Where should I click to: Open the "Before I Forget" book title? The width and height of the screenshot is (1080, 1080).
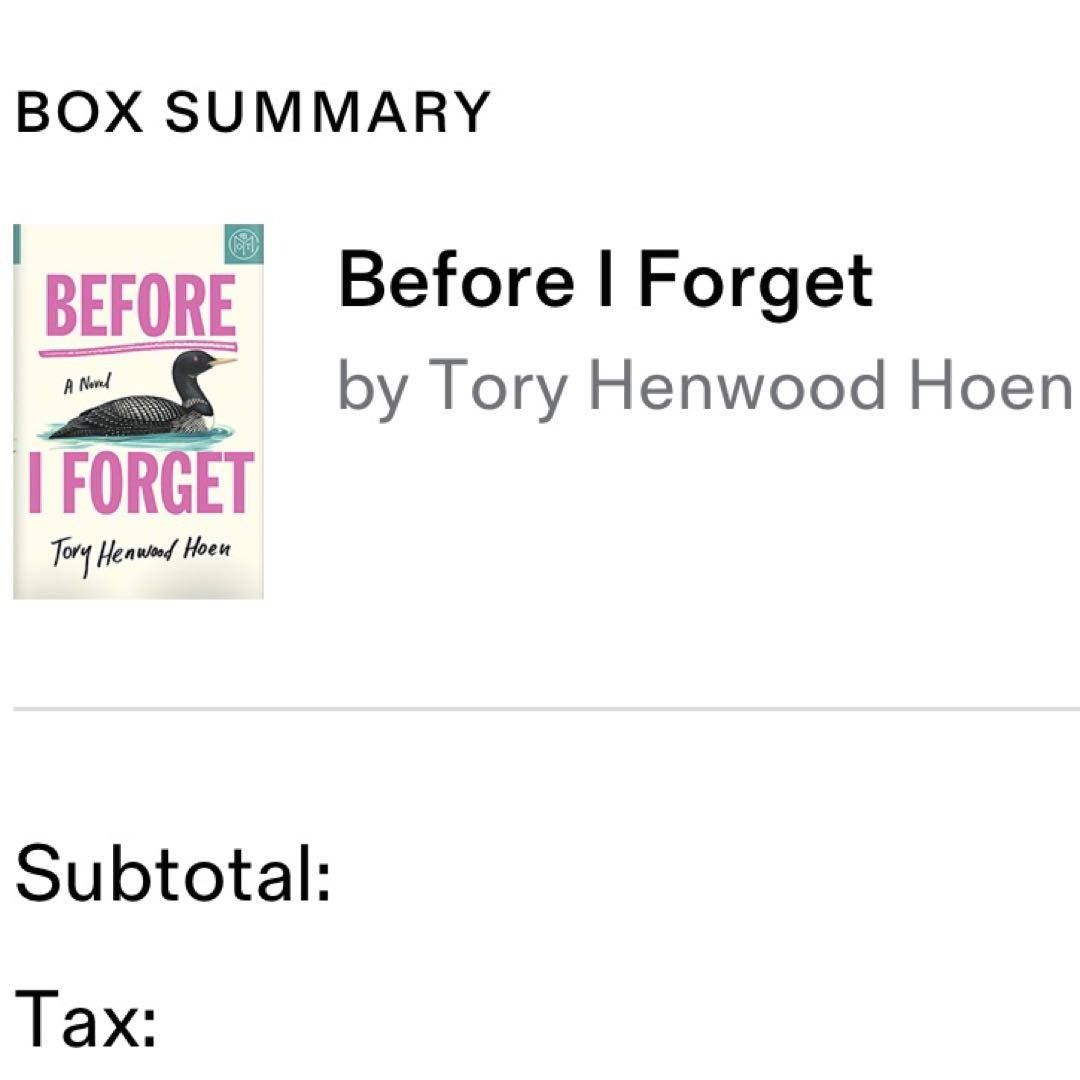click(605, 280)
